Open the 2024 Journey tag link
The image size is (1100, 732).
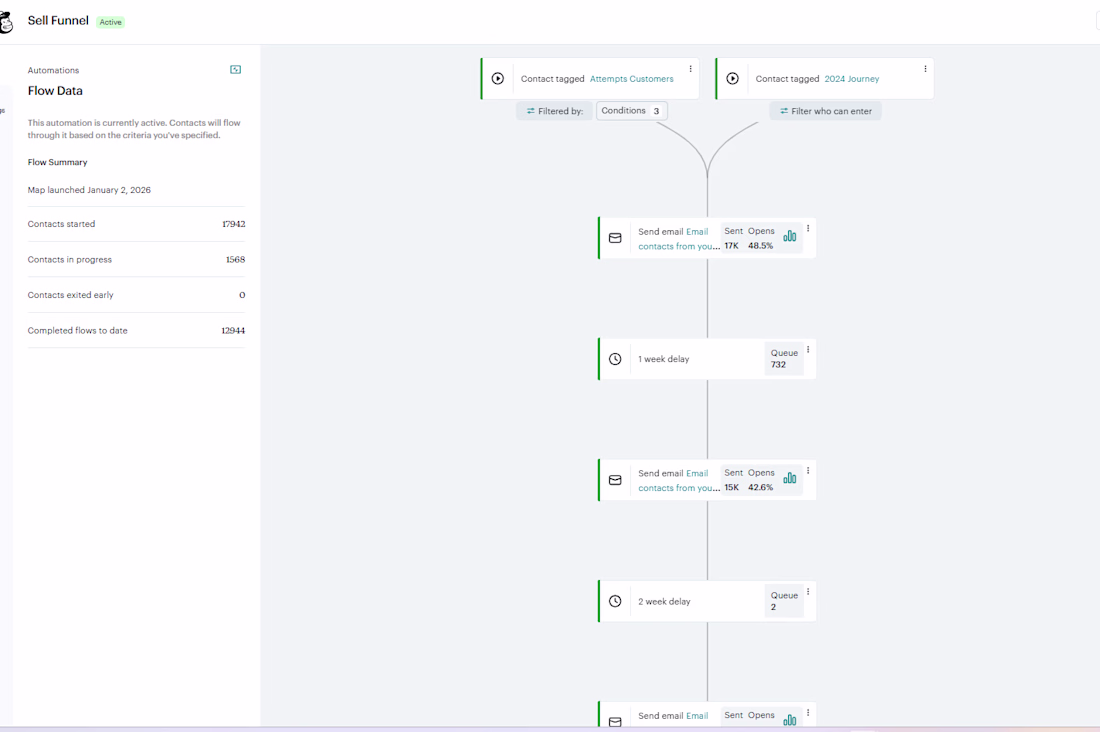point(851,79)
